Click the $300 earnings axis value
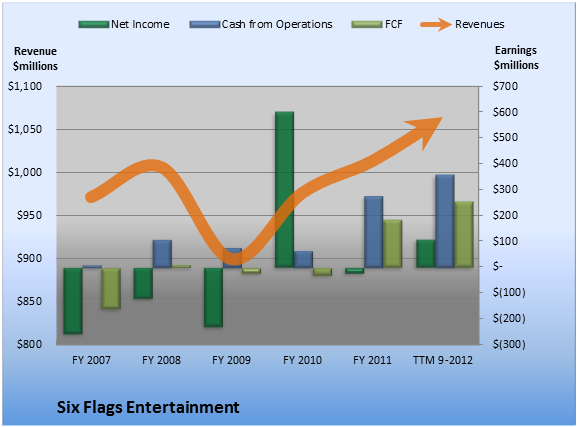The height and width of the screenshot is (427, 577). pos(506,189)
